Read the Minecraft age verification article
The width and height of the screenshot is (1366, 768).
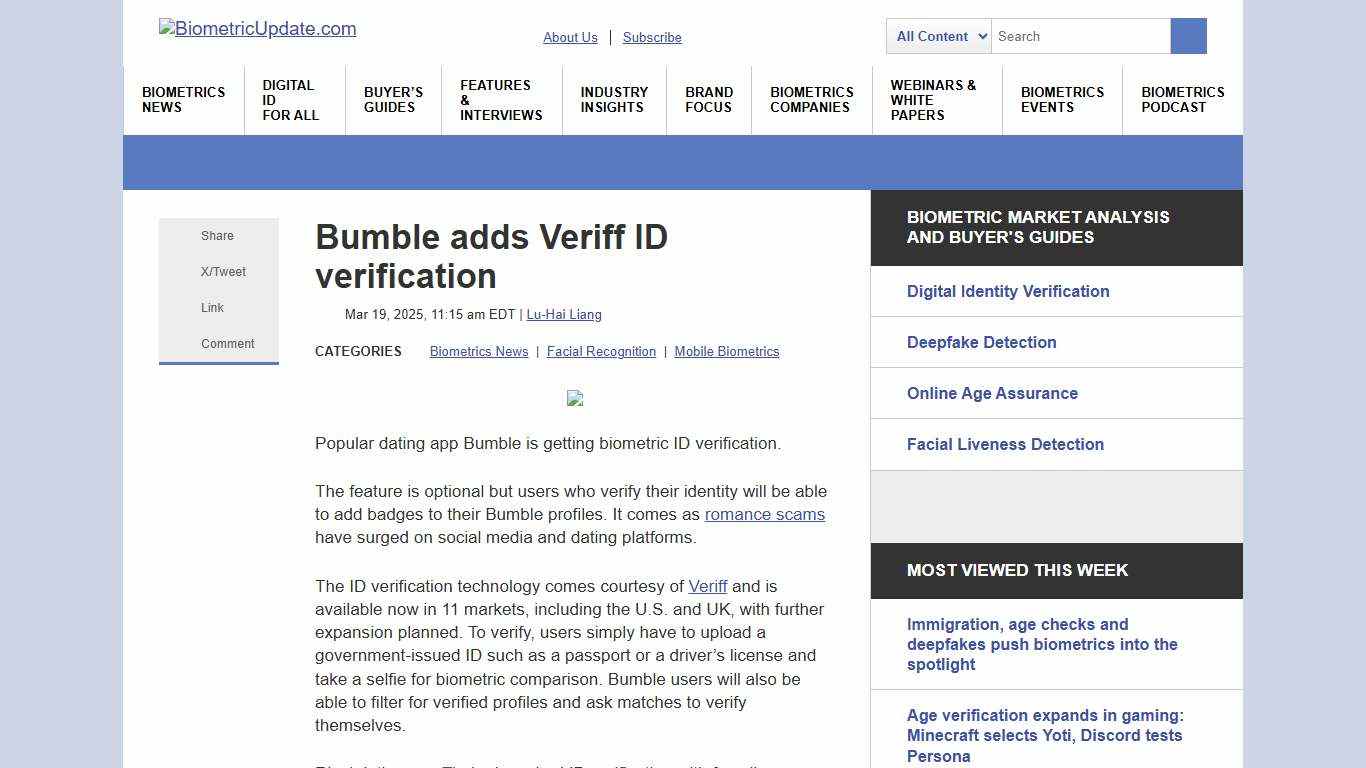[1044, 735]
